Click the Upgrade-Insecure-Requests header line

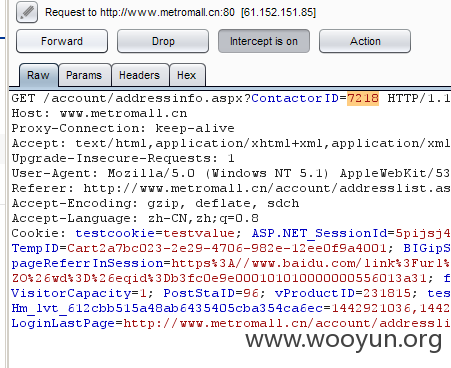tap(123, 158)
